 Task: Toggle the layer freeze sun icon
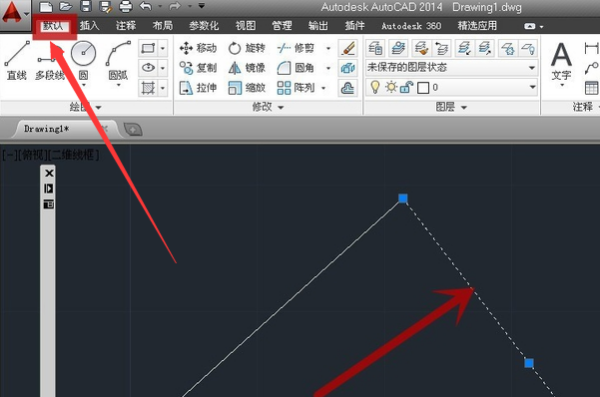coord(391,87)
